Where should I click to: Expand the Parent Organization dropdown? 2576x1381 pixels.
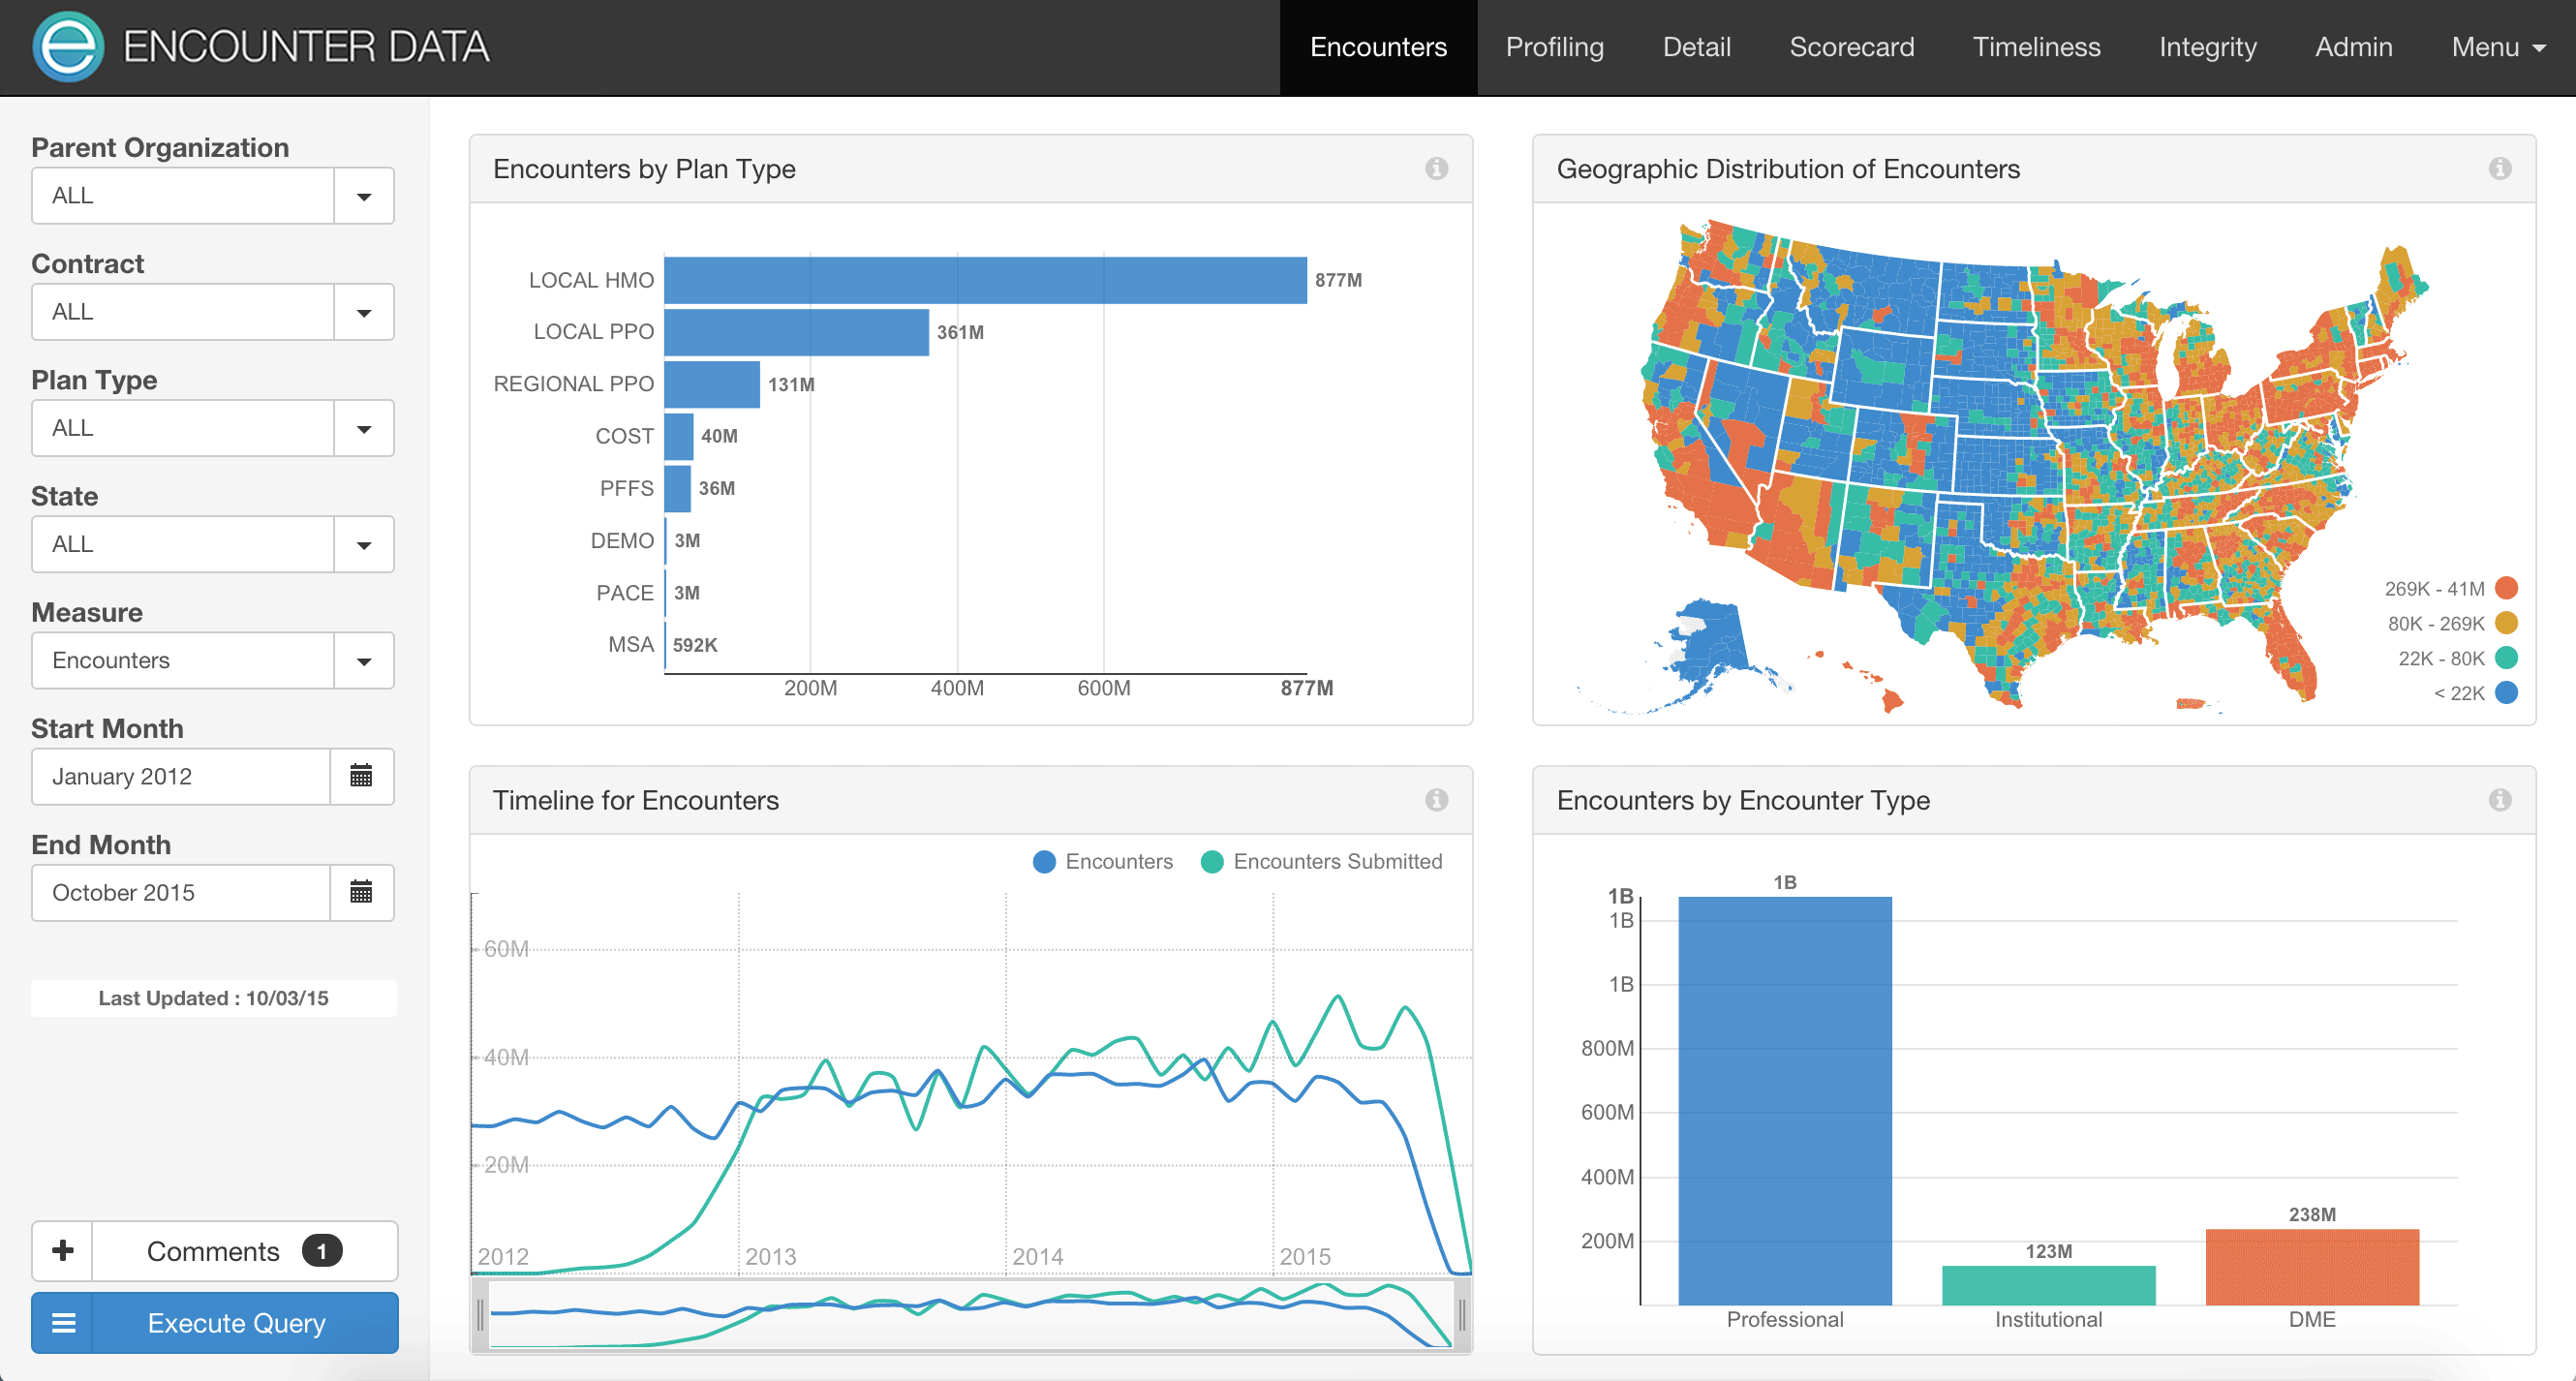click(x=364, y=196)
